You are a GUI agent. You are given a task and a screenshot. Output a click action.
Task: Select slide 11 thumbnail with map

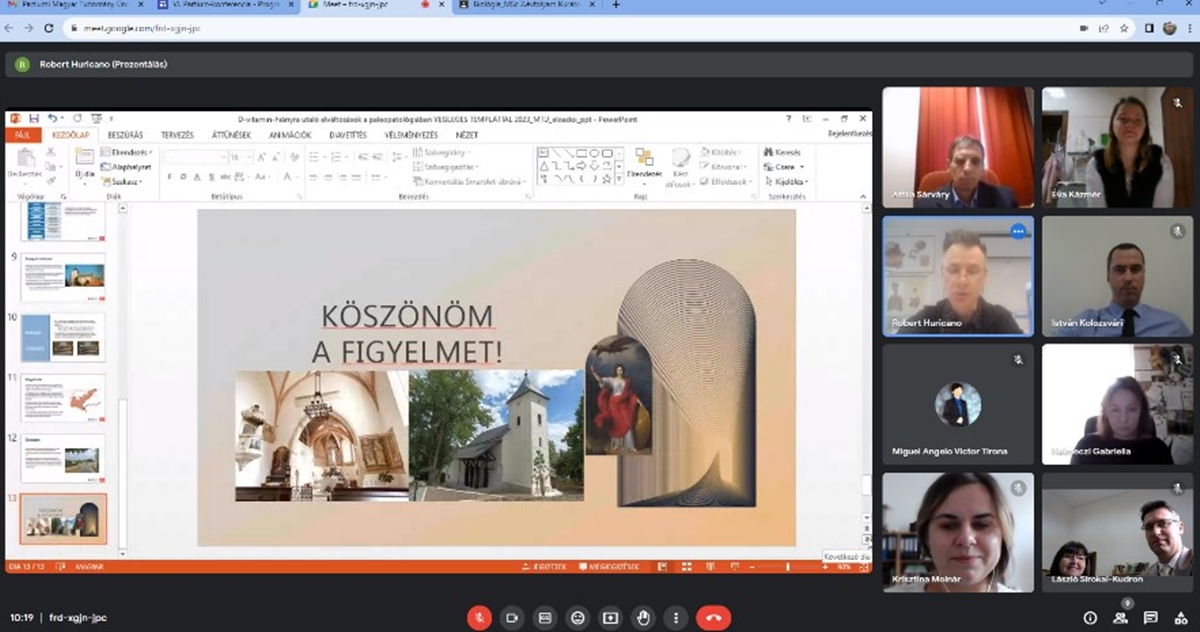point(63,397)
